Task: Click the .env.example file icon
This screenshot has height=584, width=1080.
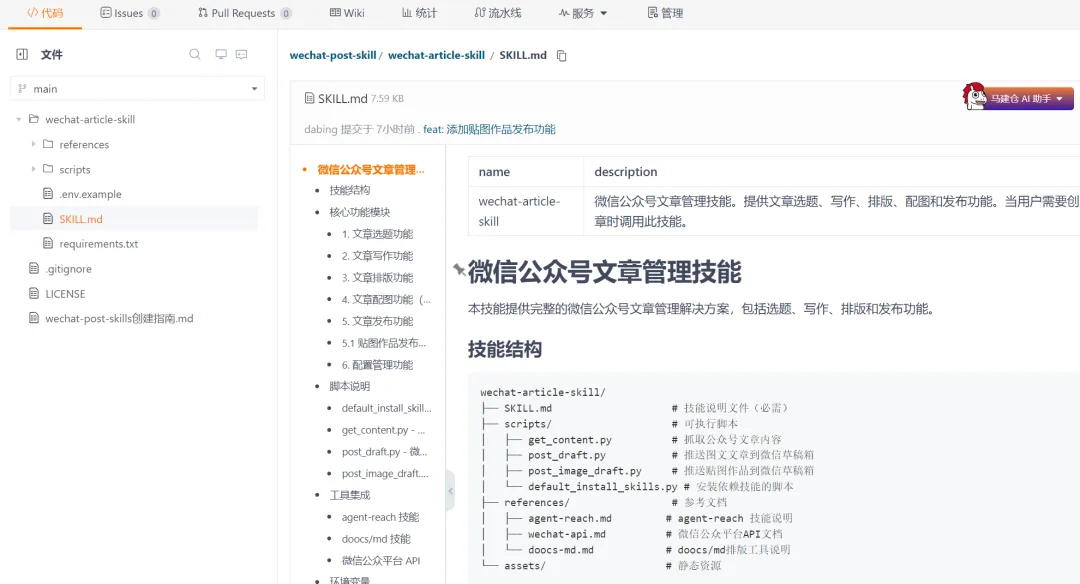Action: [48, 194]
